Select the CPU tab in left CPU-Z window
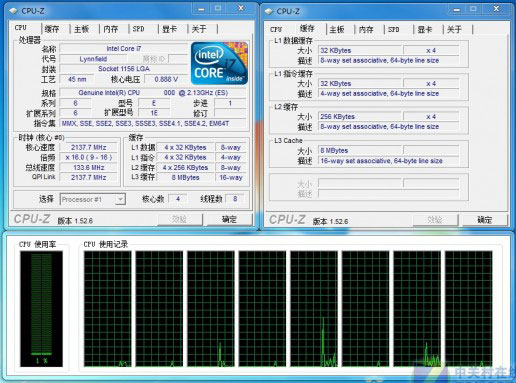516x383 pixels. [x=21, y=28]
